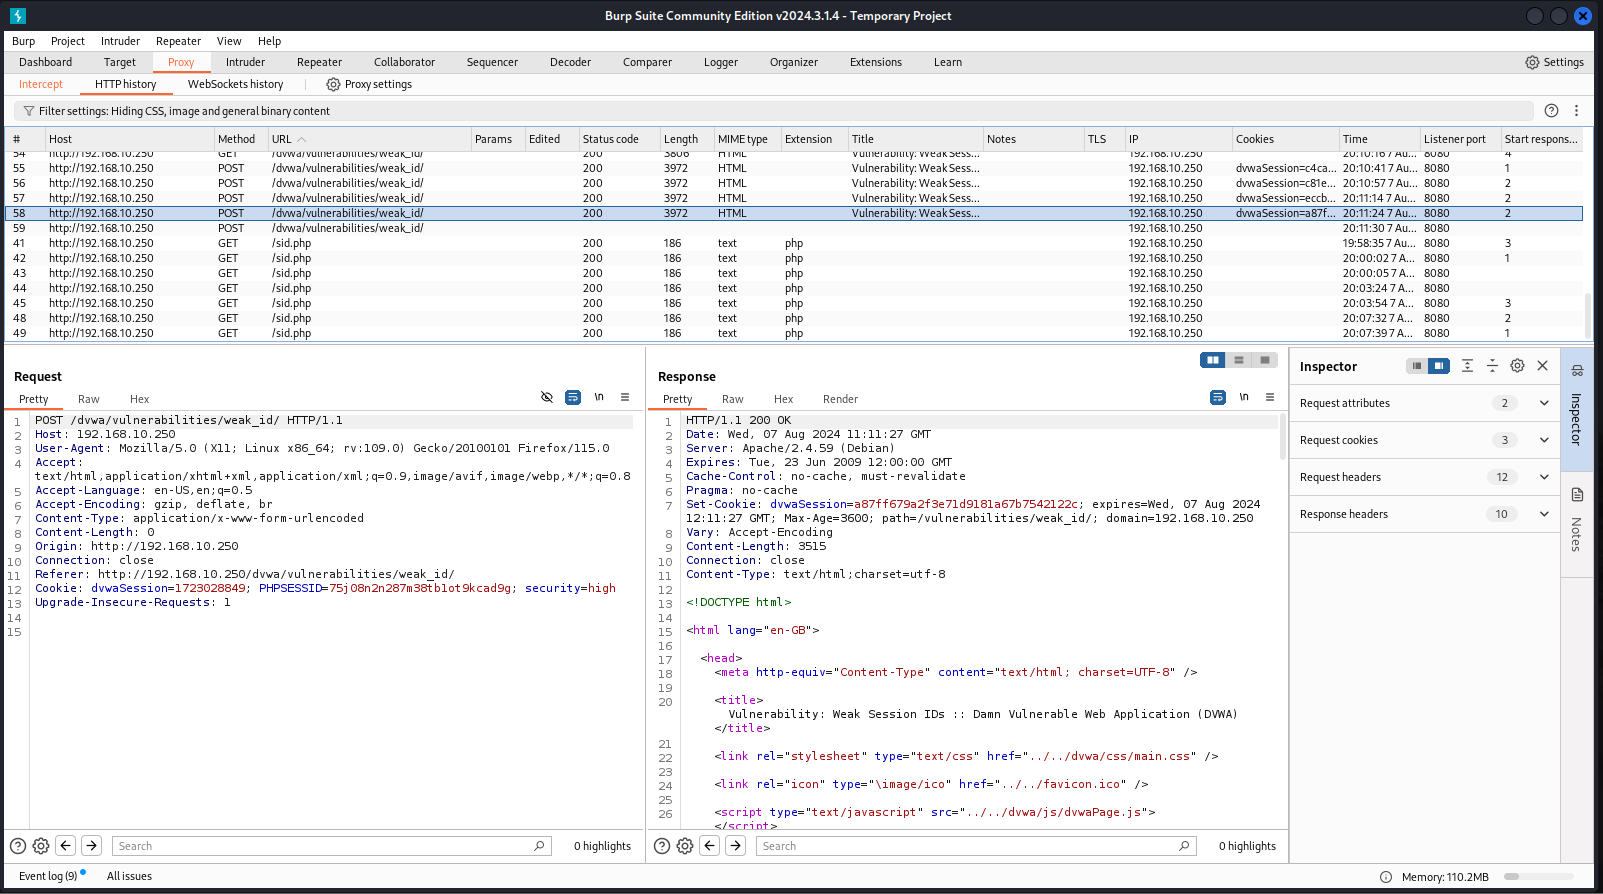Click the HTTP history table vertical scrollbar
The image size is (1603, 894).
point(1588,315)
